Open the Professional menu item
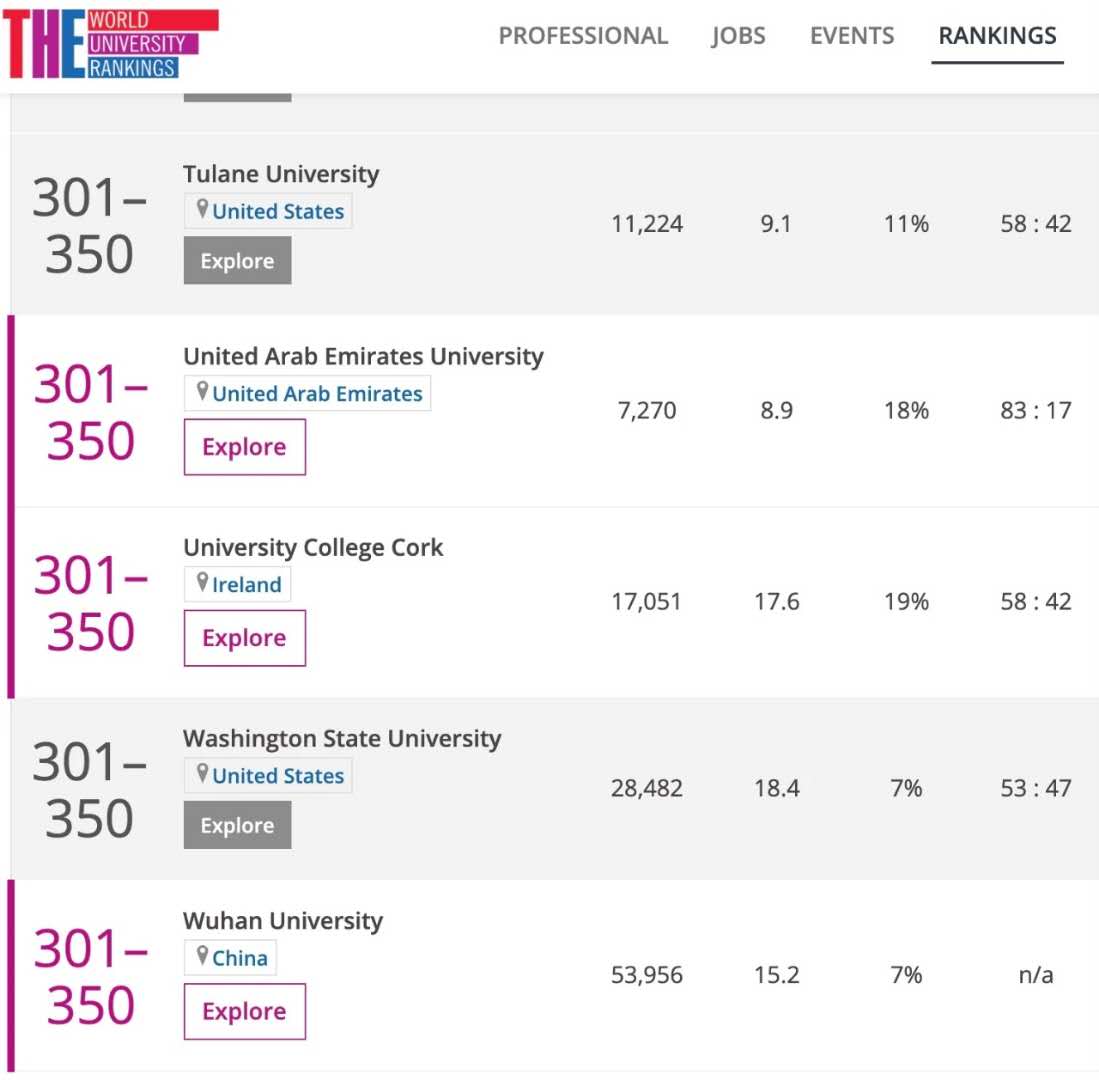1099x1080 pixels. pyautogui.click(x=583, y=36)
